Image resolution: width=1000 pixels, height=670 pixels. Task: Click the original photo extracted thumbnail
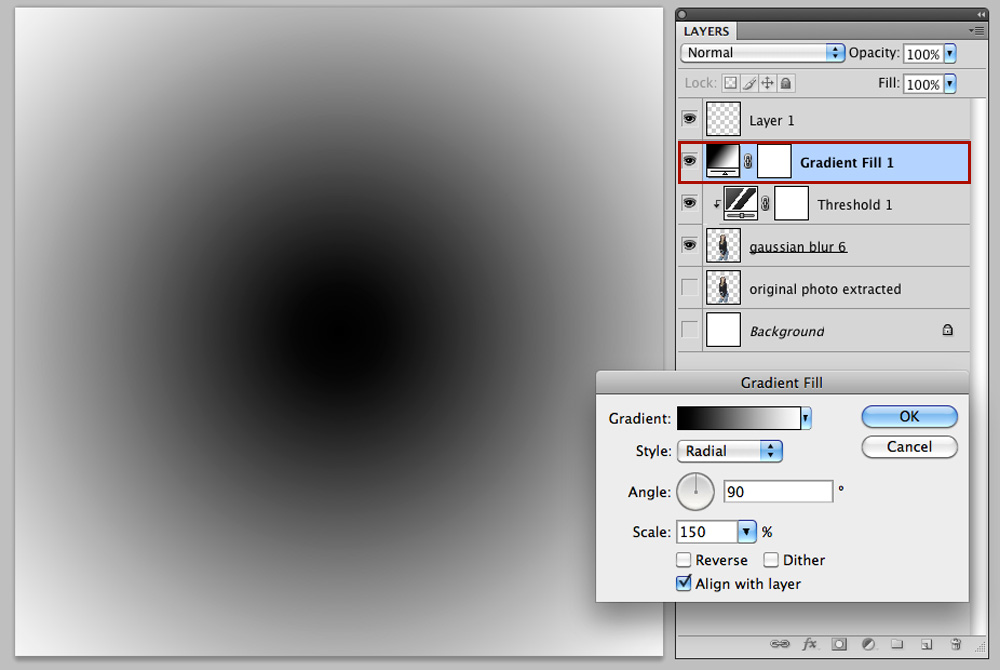tap(723, 288)
